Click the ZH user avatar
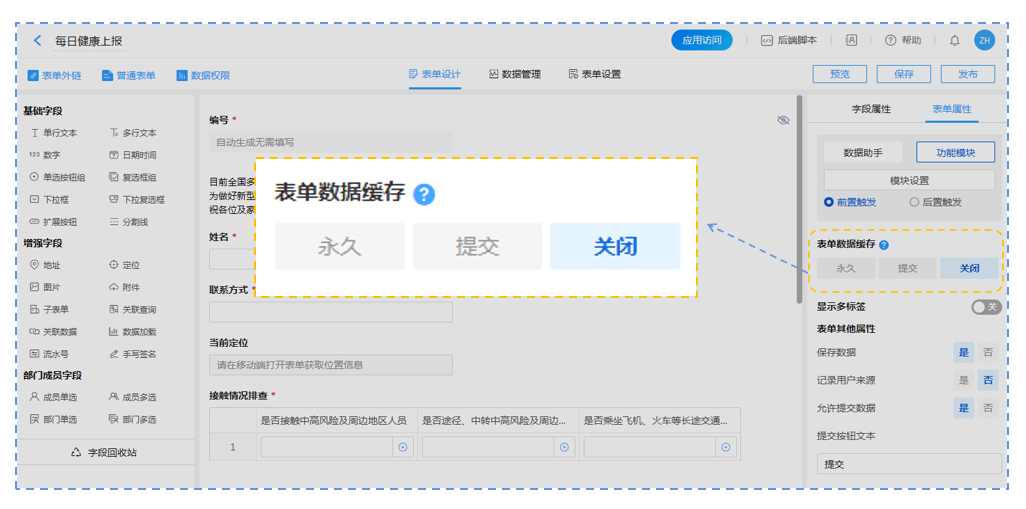Image resolution: width=1026 pixels, height=509 pixels. tap(984, 41)
